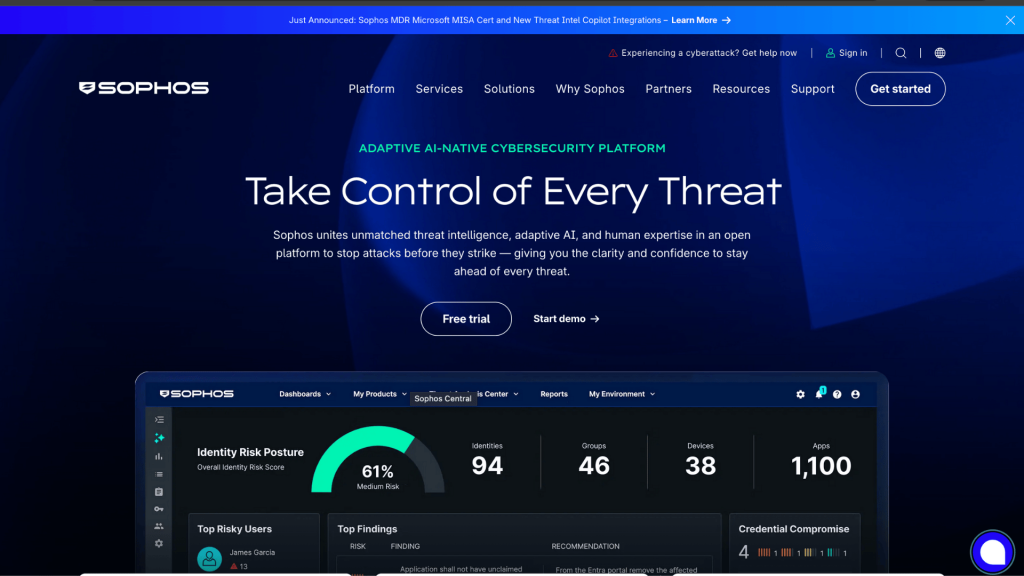This screenshot has height=576, width=1024.
Task: Open notifications from the bell icon
Action: tap(820, 394)
